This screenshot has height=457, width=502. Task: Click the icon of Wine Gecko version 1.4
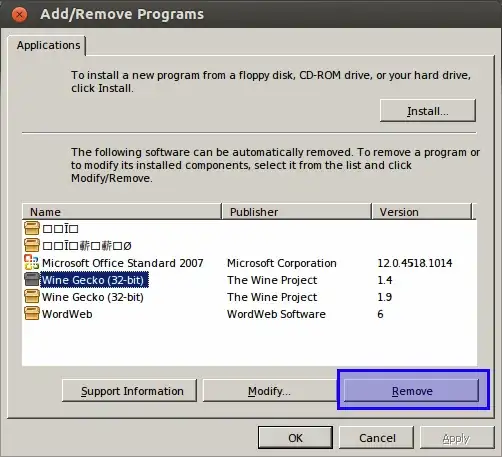point(32,279)
